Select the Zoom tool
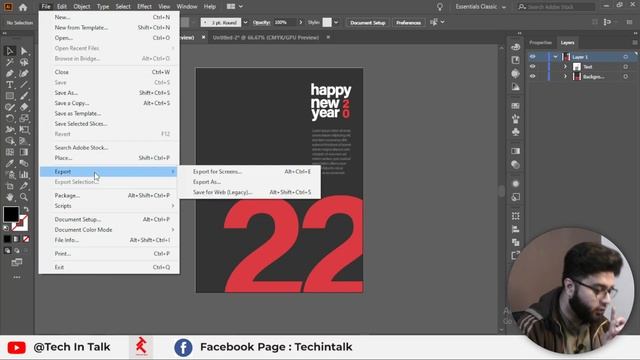640x360 pixels. pyautogui.click(x=24, y=197)
